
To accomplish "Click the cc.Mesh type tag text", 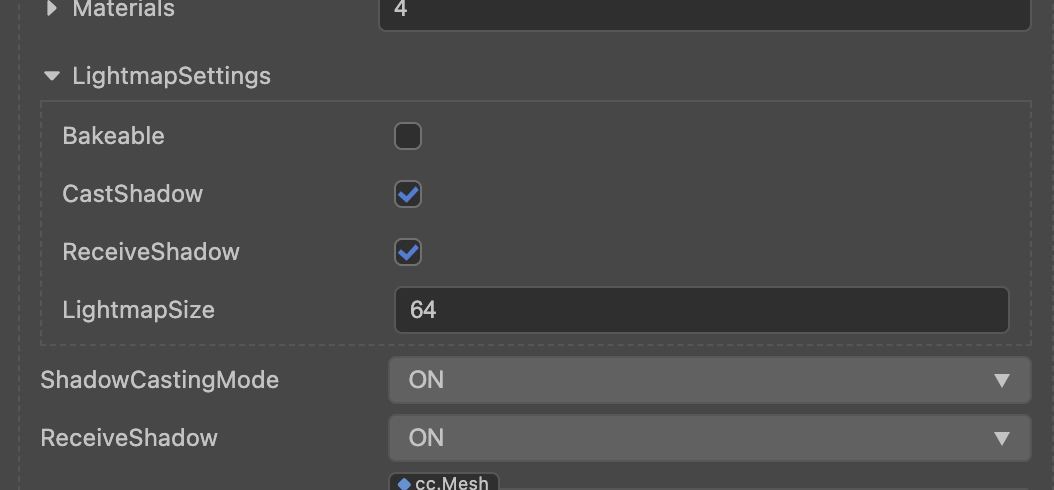I will pos(452,484).
